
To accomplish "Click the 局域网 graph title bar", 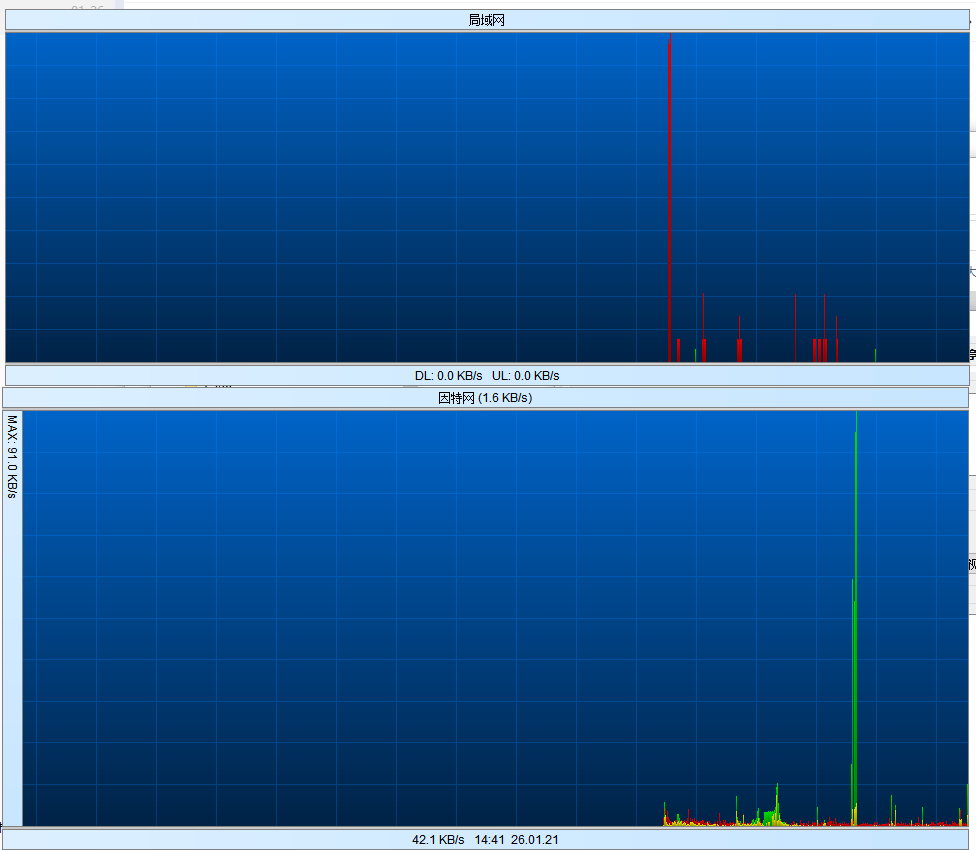I will [487, 20].
